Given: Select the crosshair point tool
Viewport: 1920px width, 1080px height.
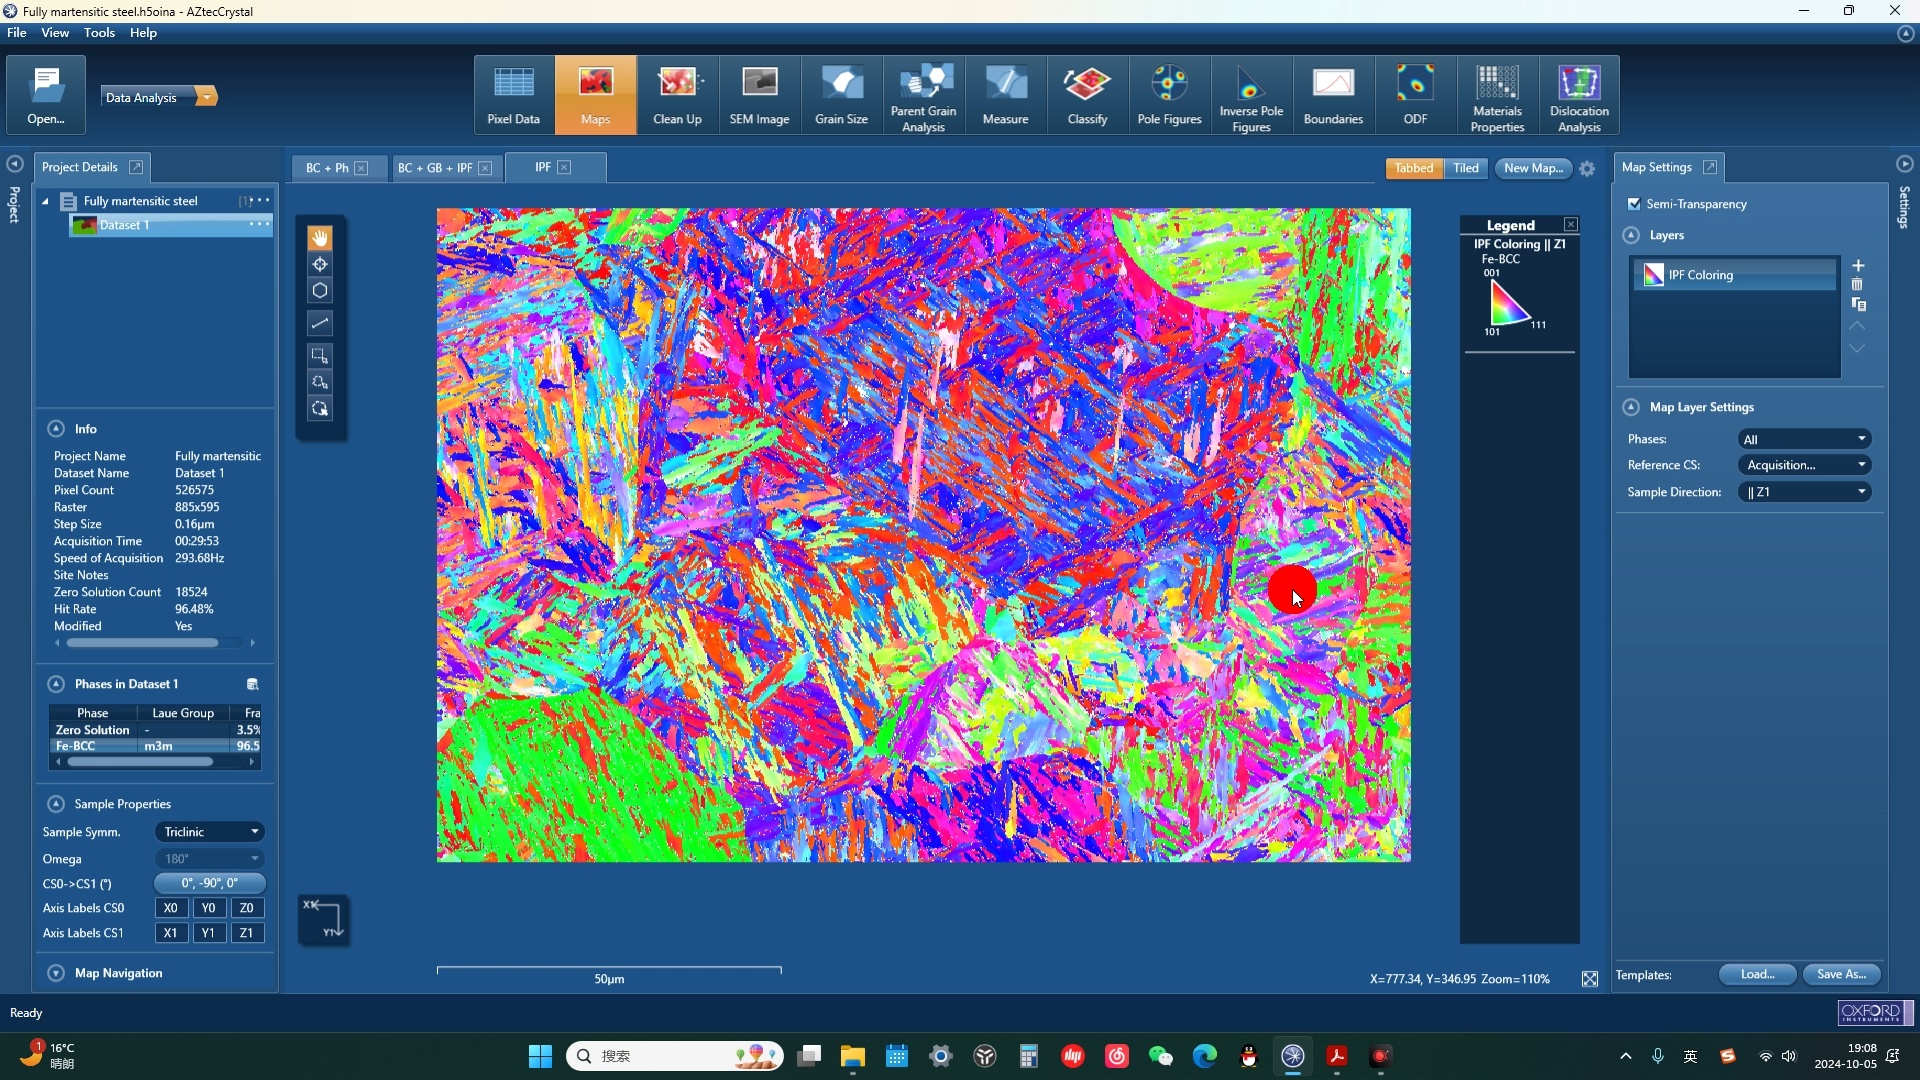Looking at the screenshot, I should pyautogui.click(x=320, y=265).
